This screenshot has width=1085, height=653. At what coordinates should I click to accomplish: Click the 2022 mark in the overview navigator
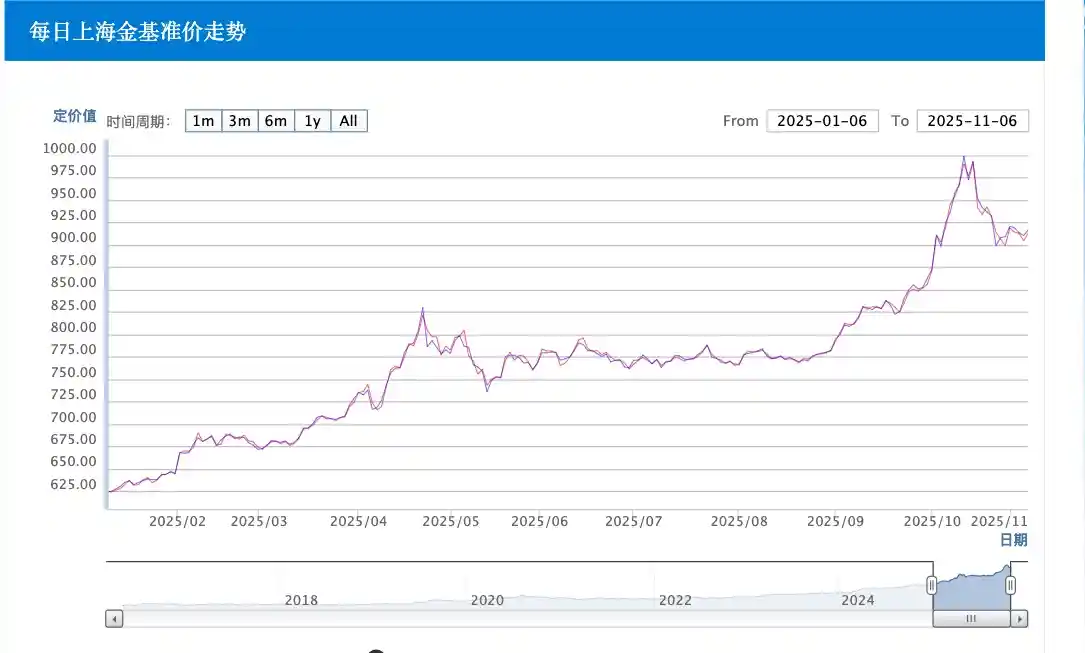pos(675,600)
